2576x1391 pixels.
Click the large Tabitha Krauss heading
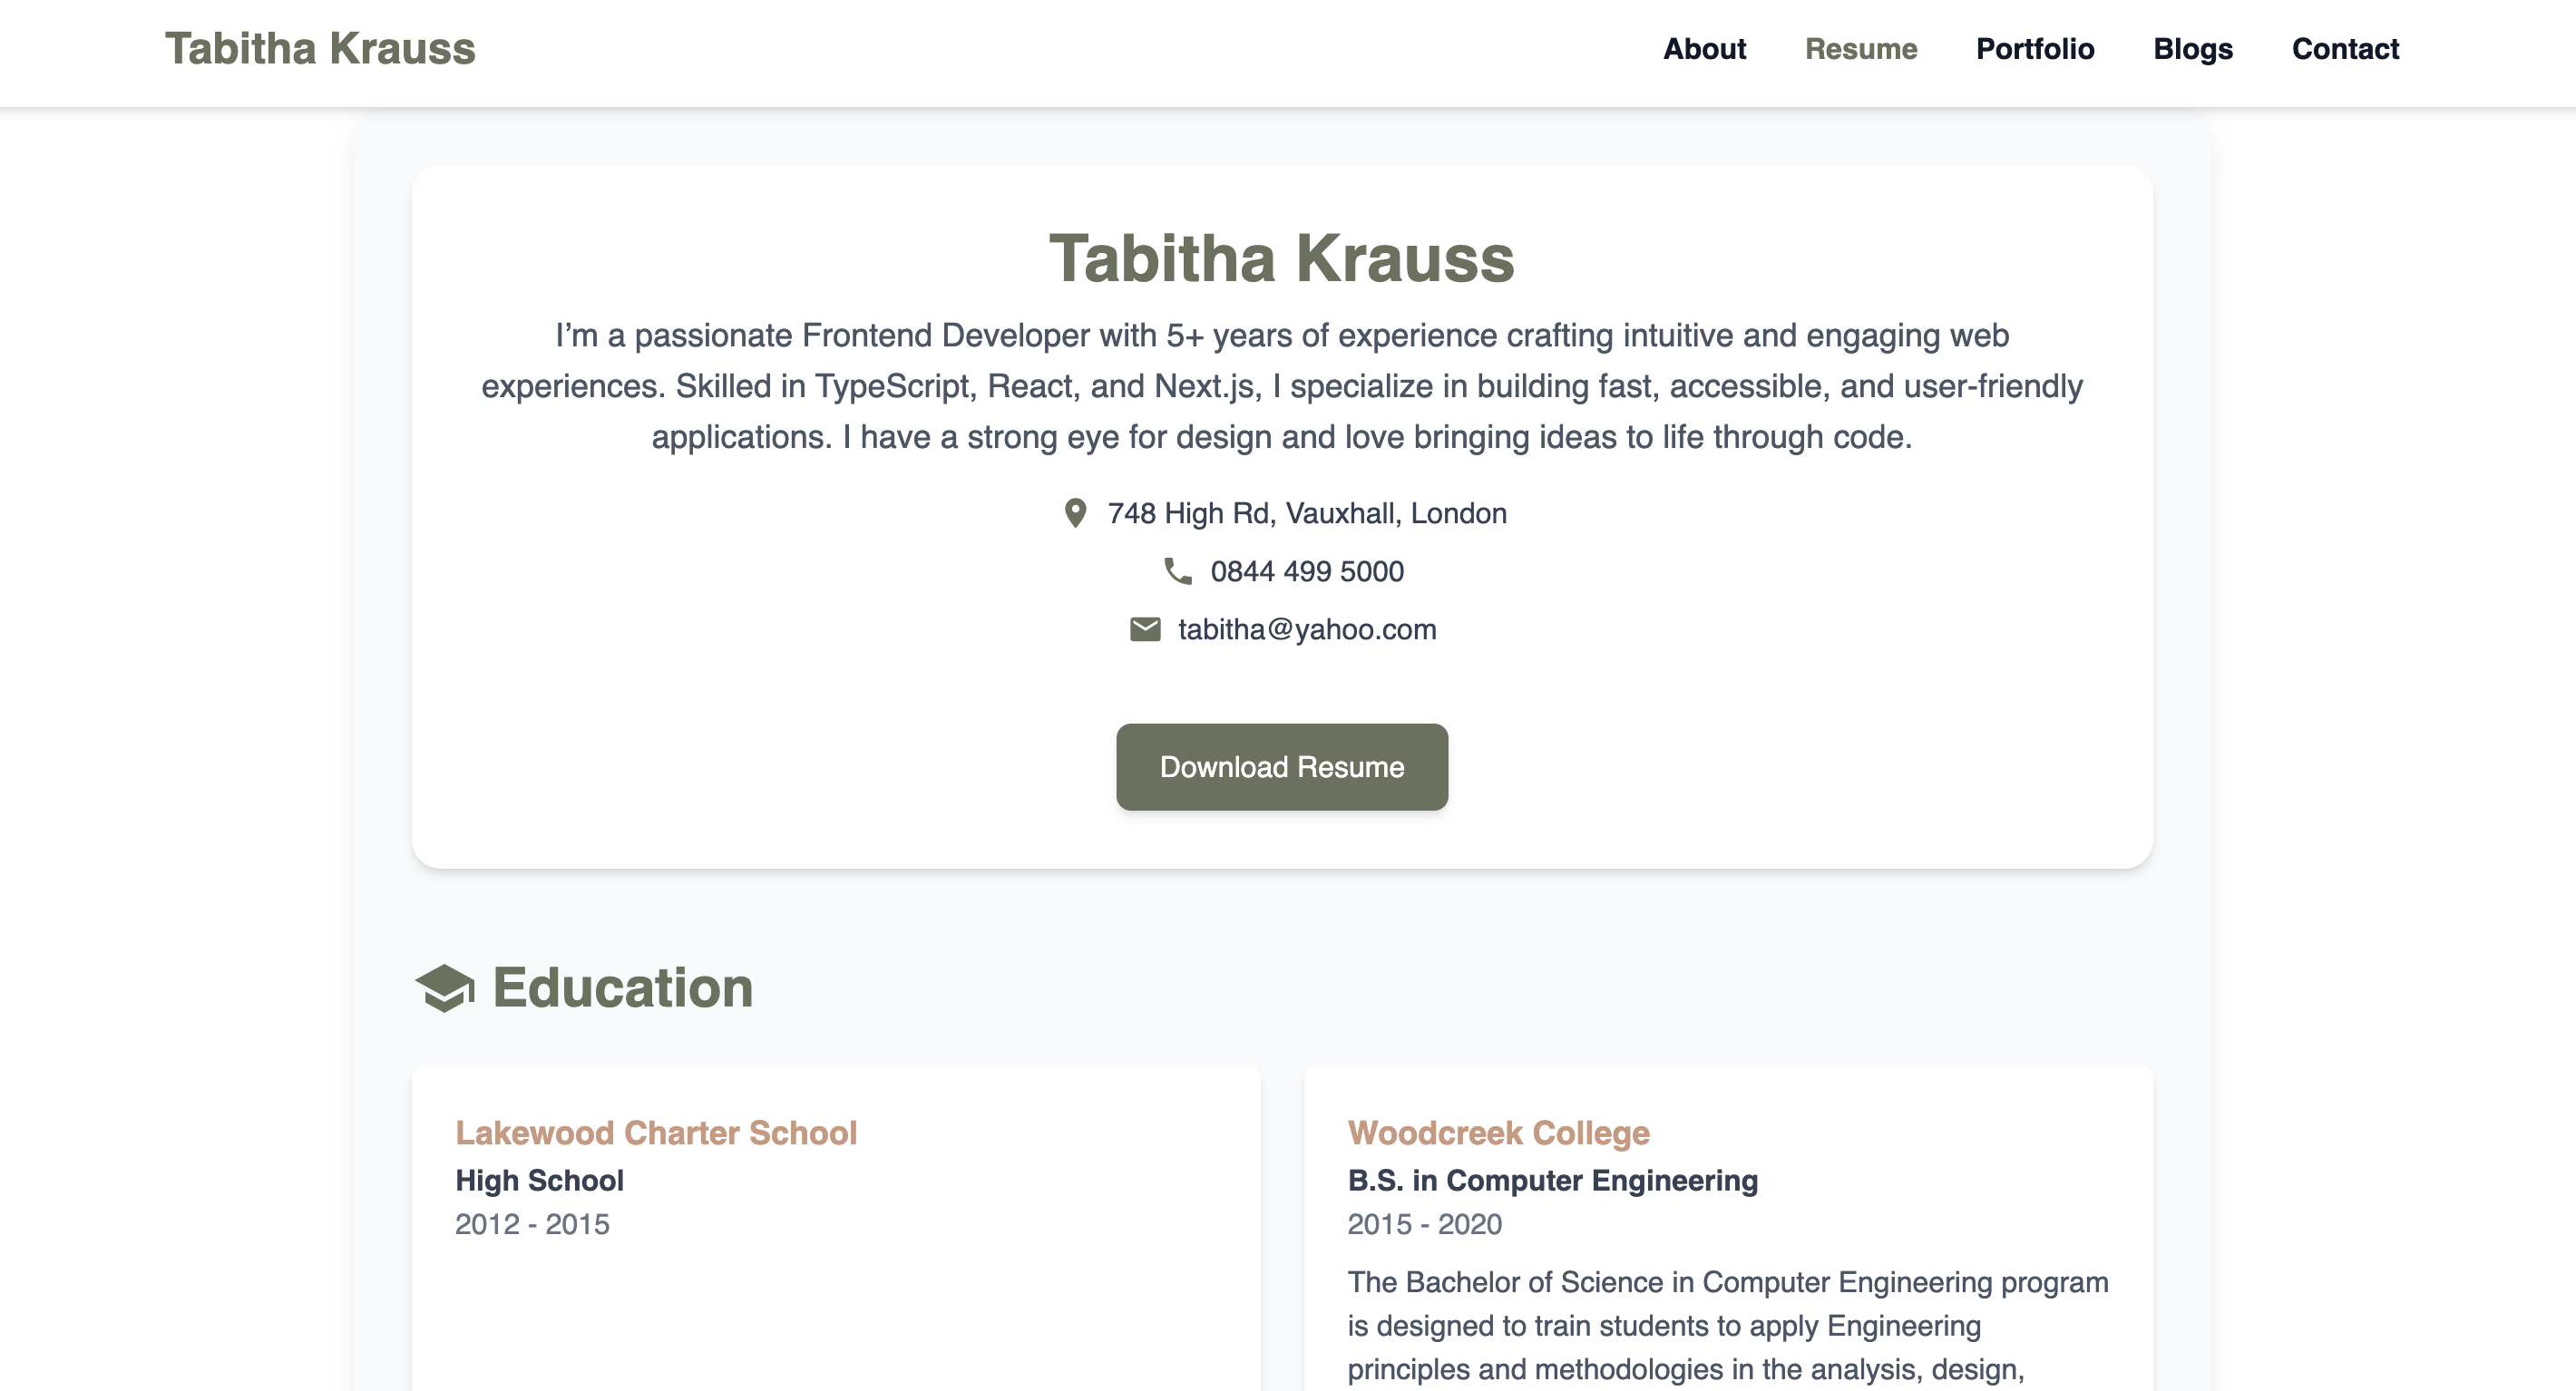coord(1281,258)
